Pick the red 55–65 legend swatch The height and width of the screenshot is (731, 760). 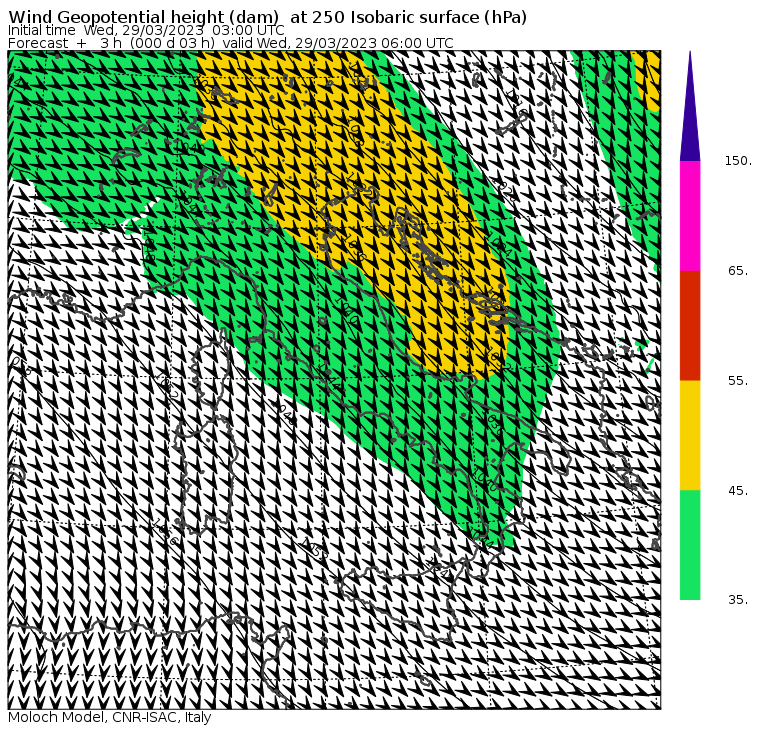coord(690,325)
